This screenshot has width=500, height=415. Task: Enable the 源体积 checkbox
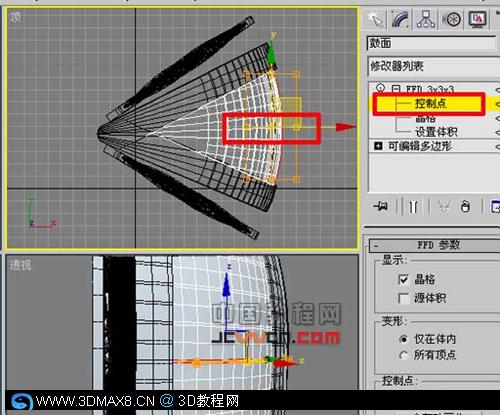pos(403,298)
